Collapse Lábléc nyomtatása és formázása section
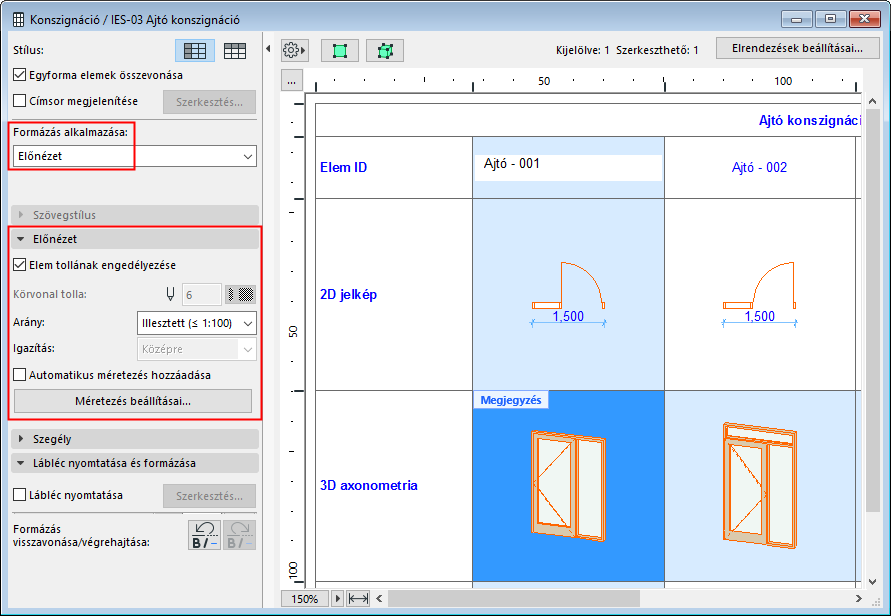 point(135,463)
